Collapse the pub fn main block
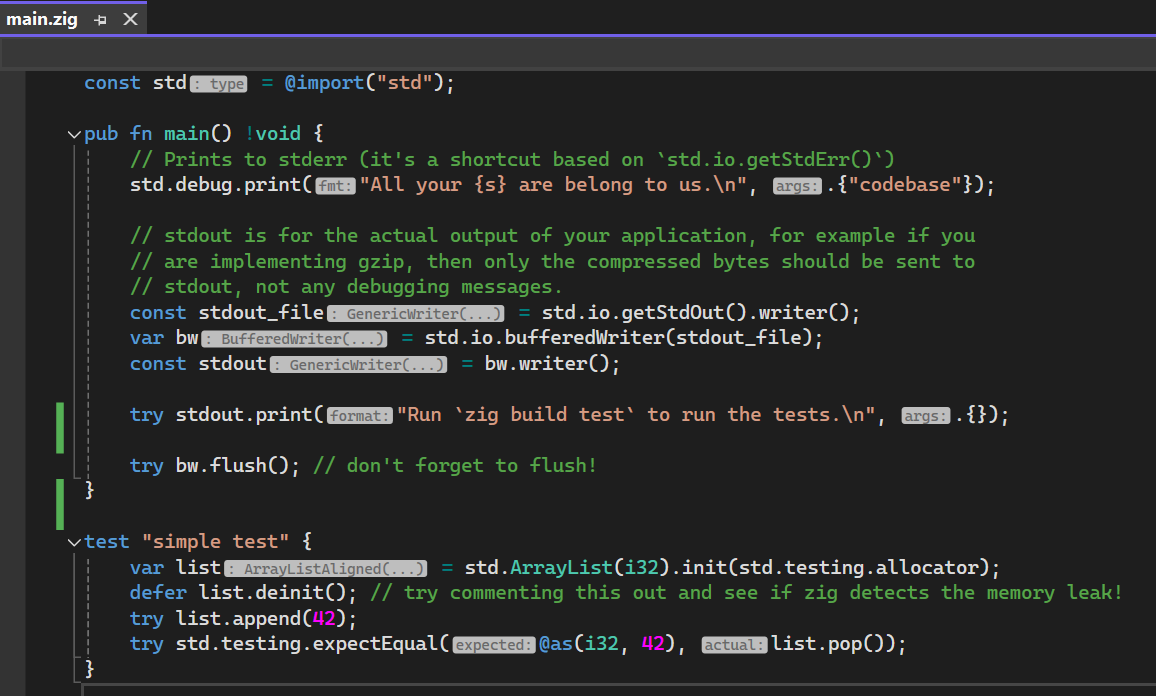This screenshot has height=696, width=1156. coord(73,134)
